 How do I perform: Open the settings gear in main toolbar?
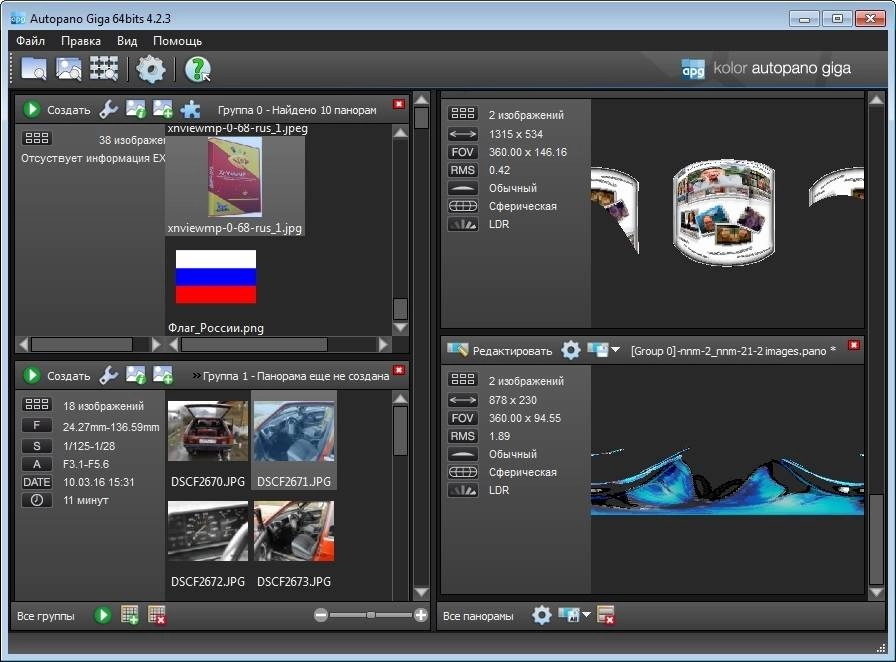[x=151, y=70]
